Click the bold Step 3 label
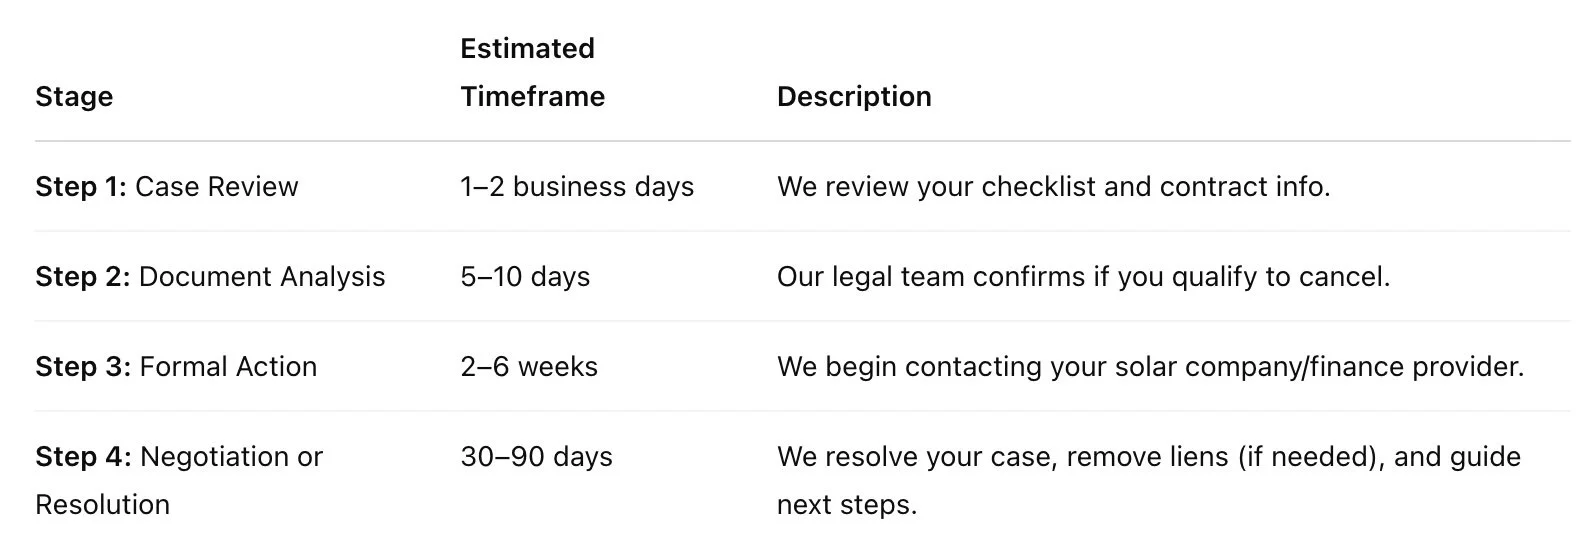 [83, 367]
